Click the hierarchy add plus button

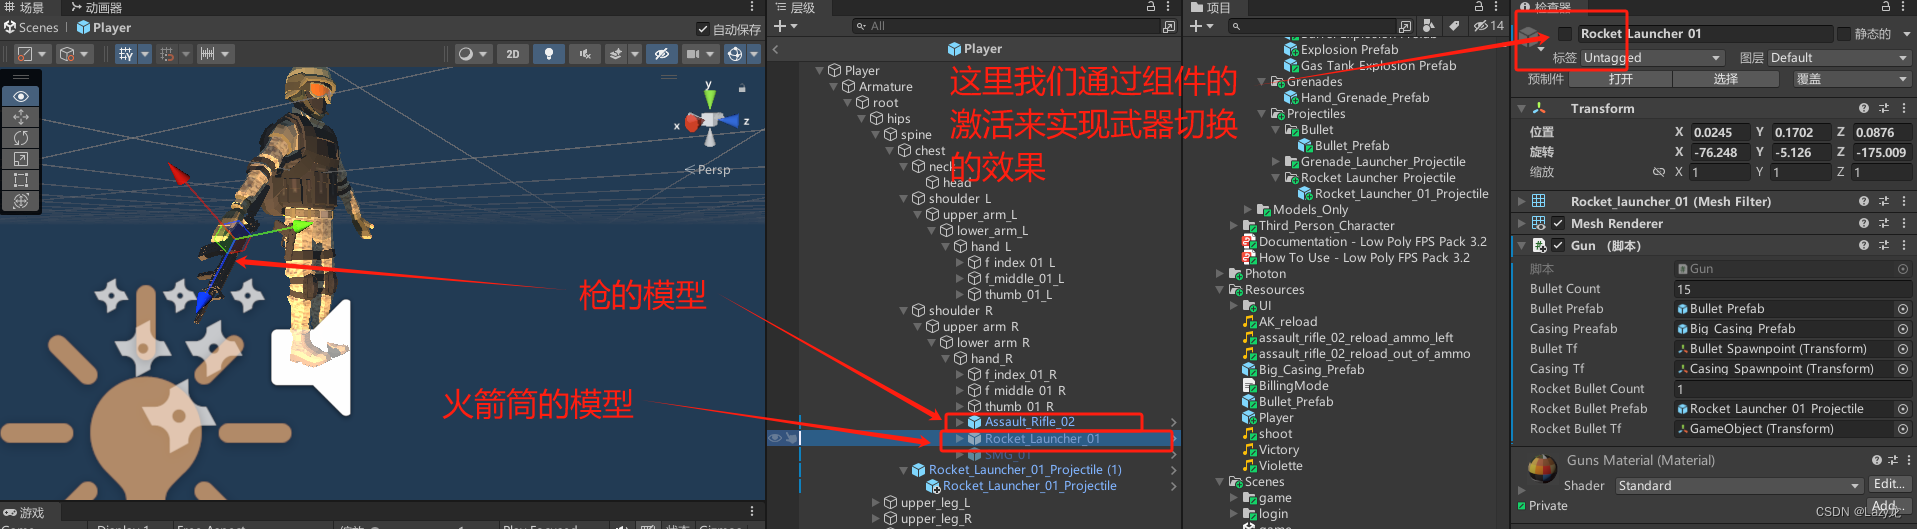click(780, 26)
